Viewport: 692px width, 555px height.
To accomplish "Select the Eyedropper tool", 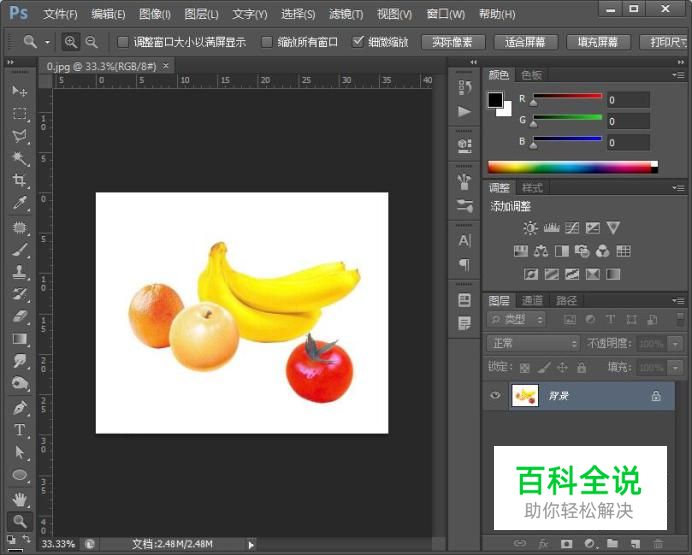I will tap(19, 204).
